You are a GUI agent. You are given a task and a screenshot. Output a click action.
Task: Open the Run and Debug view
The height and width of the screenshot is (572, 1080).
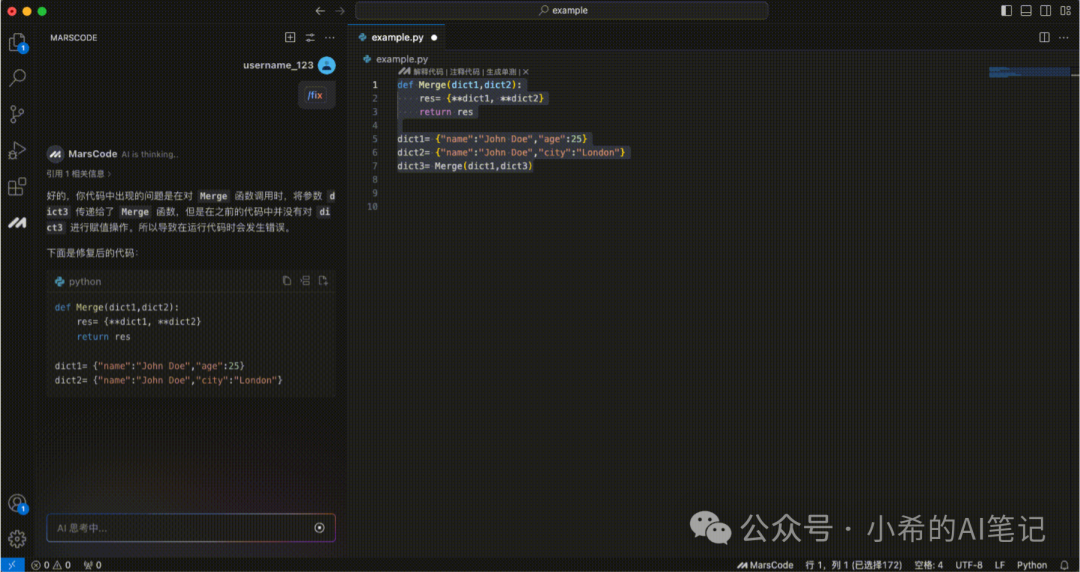17,151
